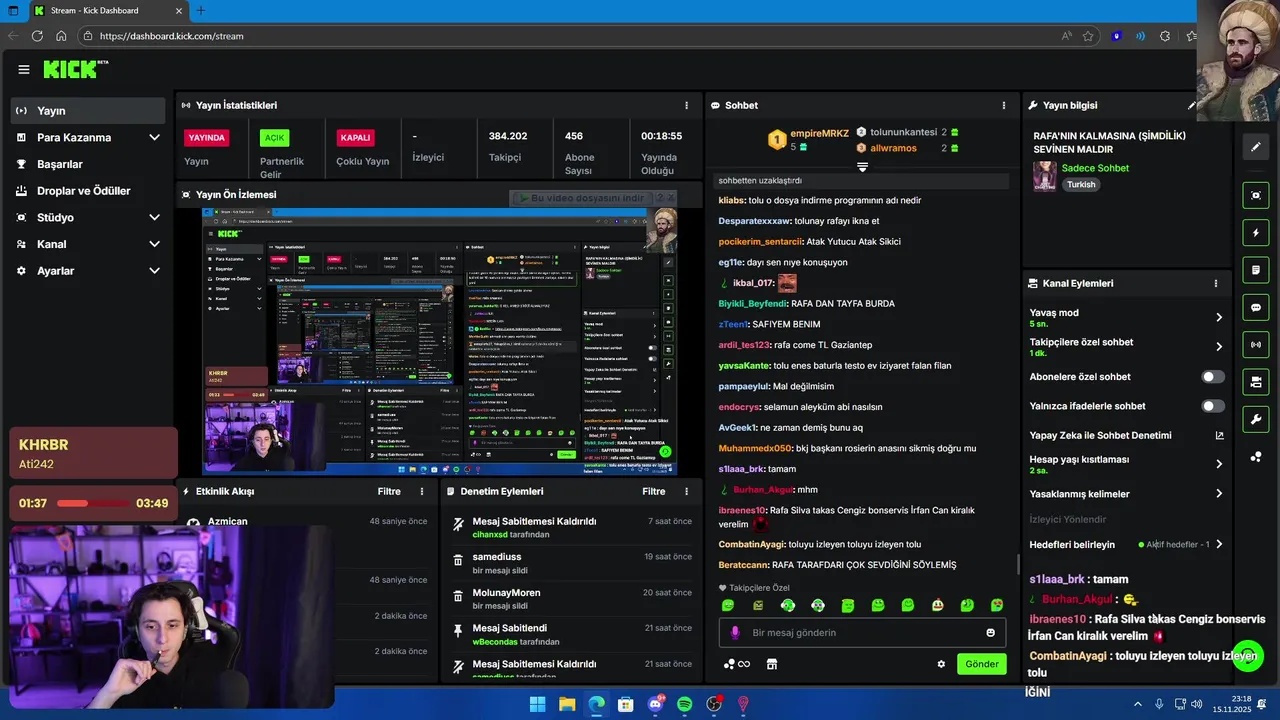Click the KHRBR song progress bar
Image resolution: width=1280 pixels, height=720 pixels.
pos(93,503)
